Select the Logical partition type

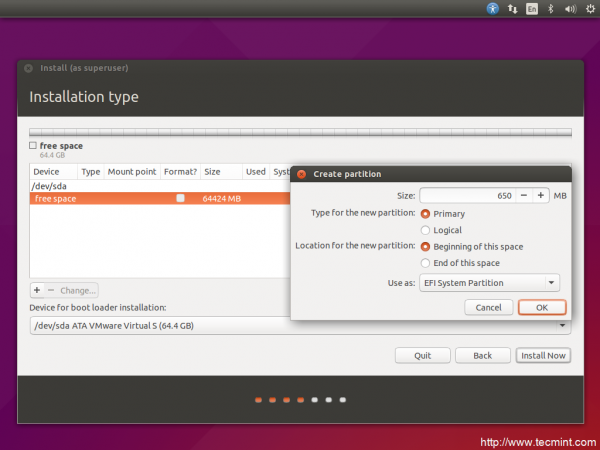click(x=426, y=230)
